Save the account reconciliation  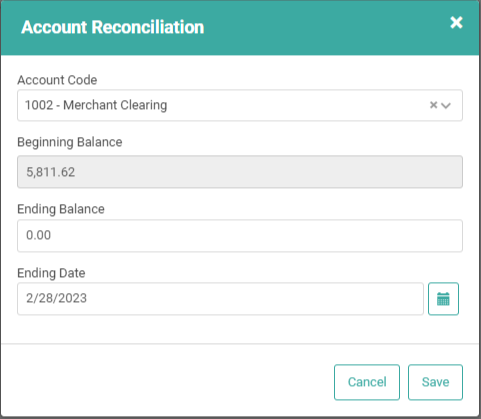pos(435,382)
